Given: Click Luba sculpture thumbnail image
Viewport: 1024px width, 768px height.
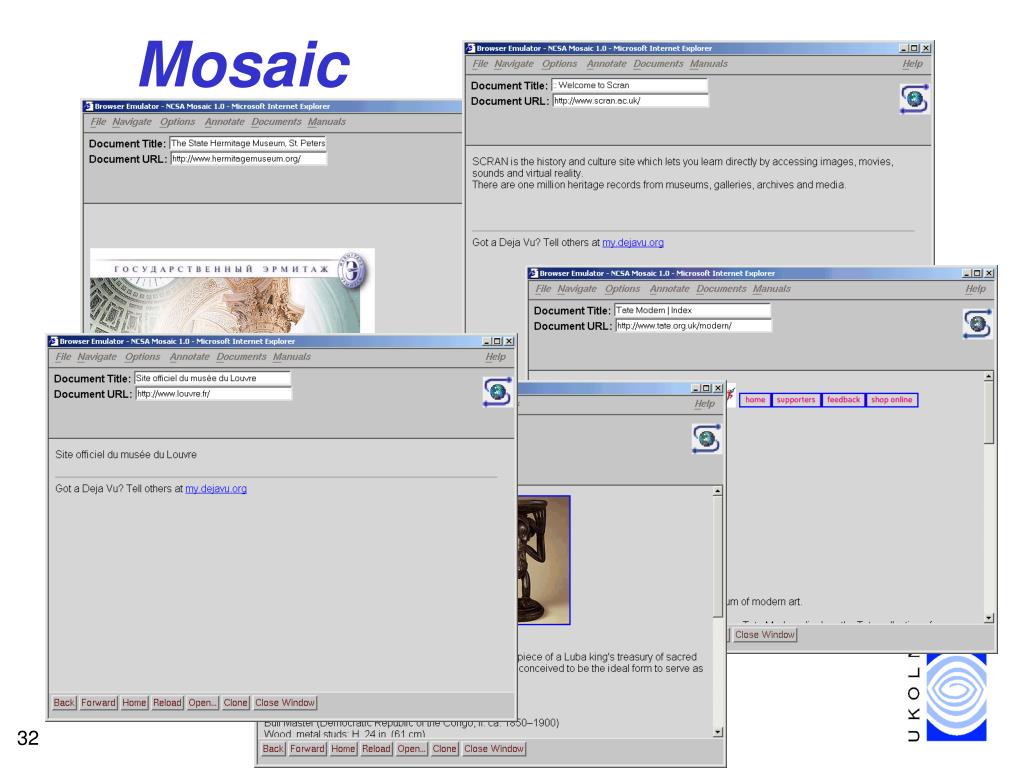Looking at the screenshot, I should (x=543, y=560).
